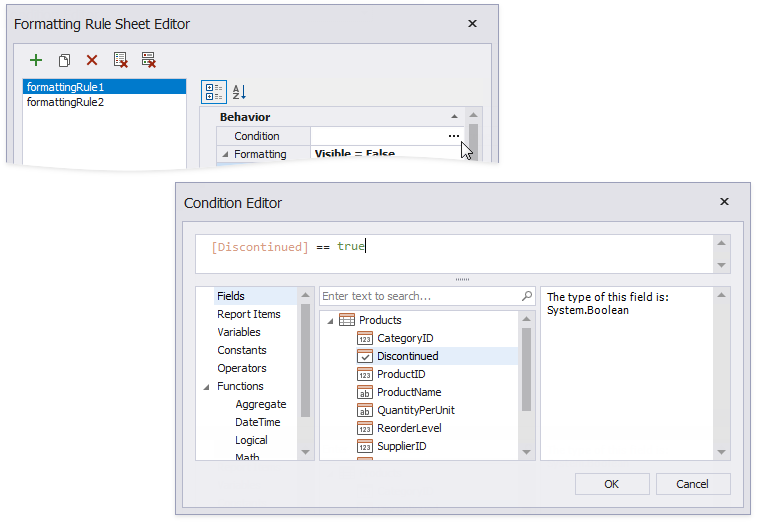Click into the expression text area
Viewport: 761px width, 523px height.
[x=454, y=254]
